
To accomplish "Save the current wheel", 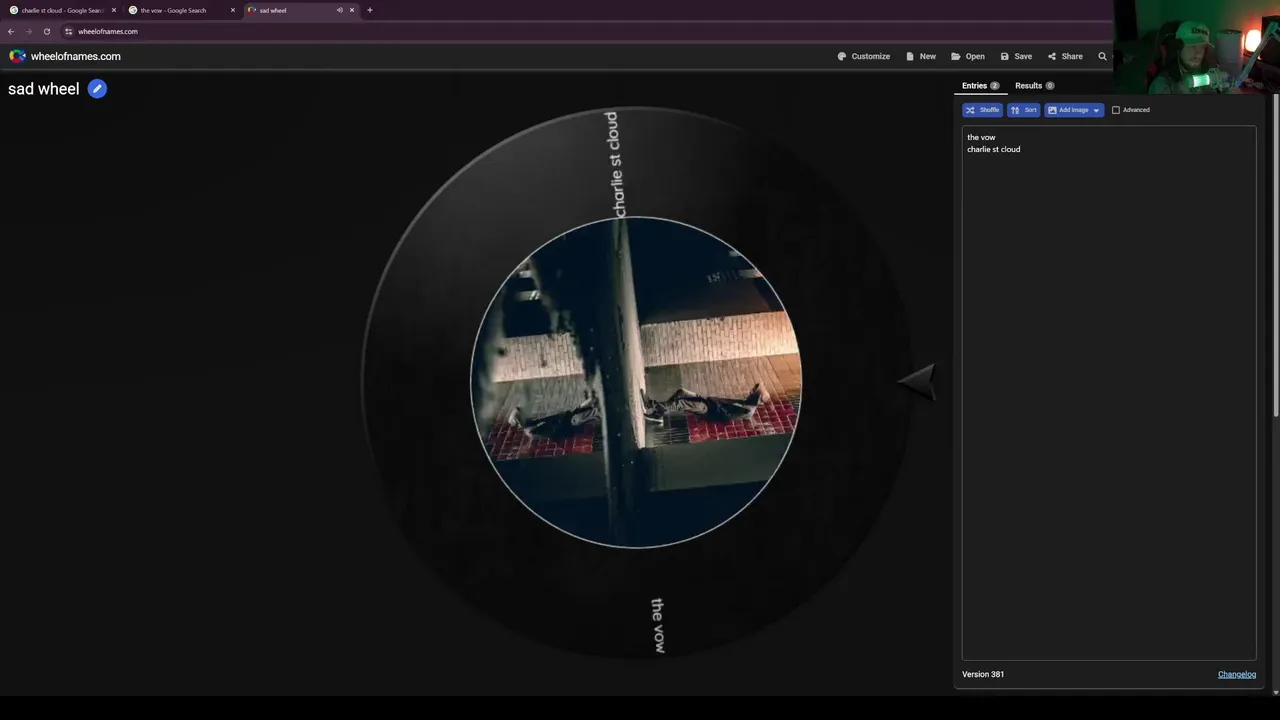I will (1016, 56).
